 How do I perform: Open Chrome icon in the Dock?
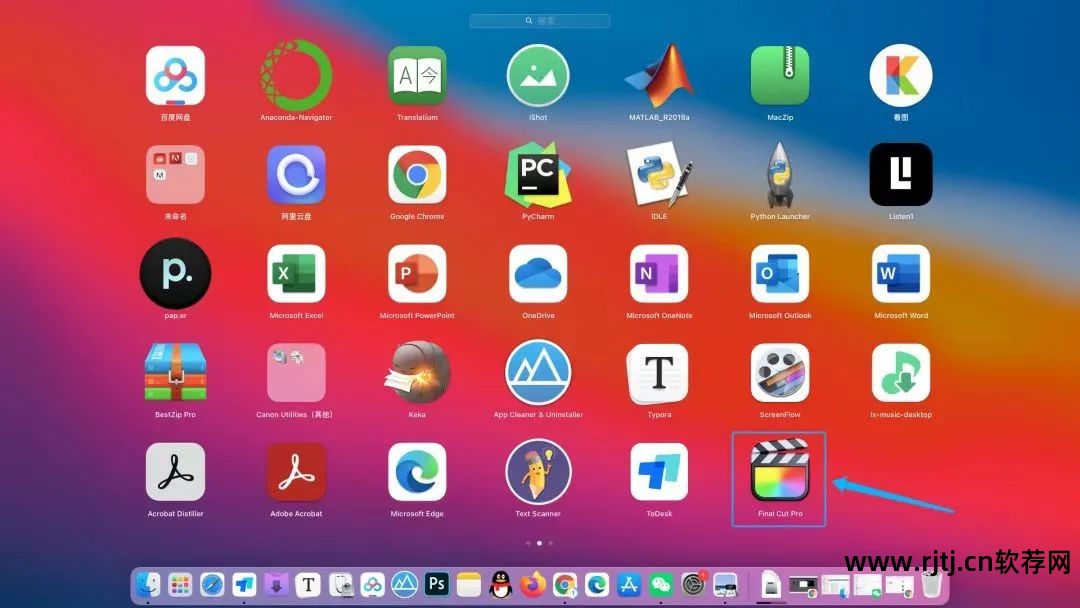click(x=565, y=585)
